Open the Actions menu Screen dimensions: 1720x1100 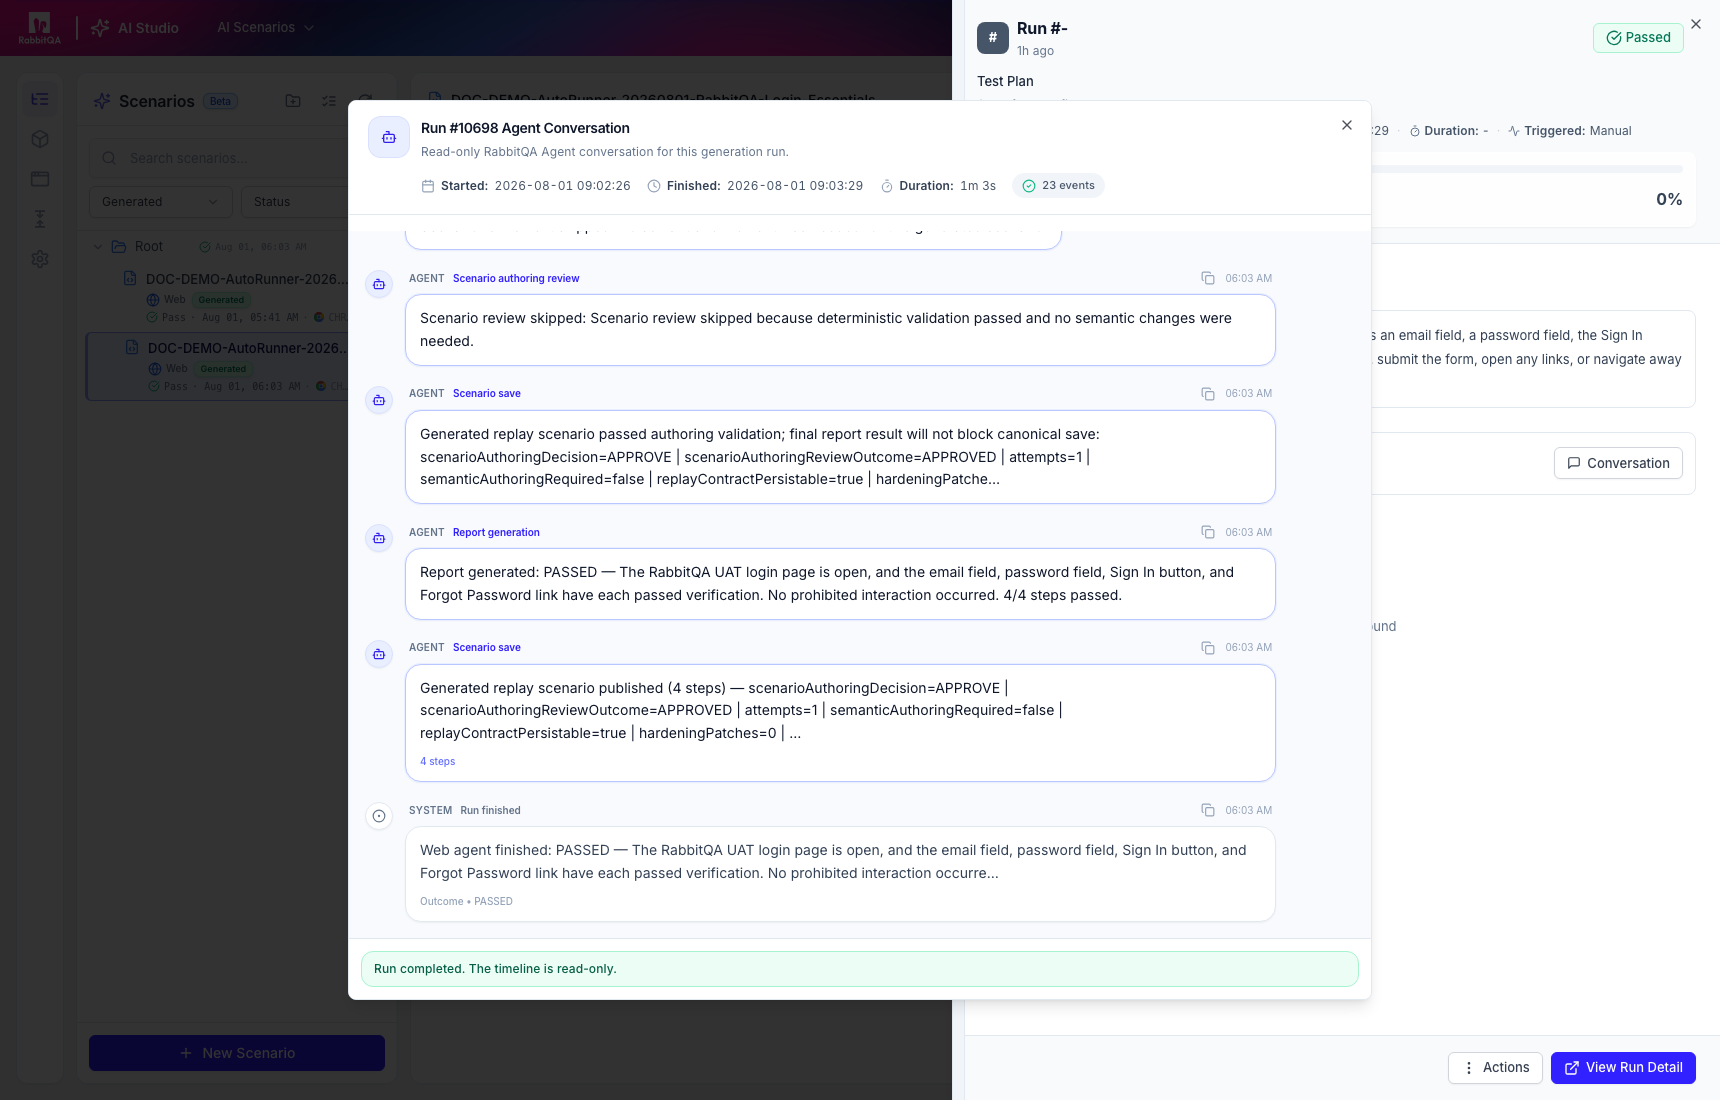coord(1495,1068)
